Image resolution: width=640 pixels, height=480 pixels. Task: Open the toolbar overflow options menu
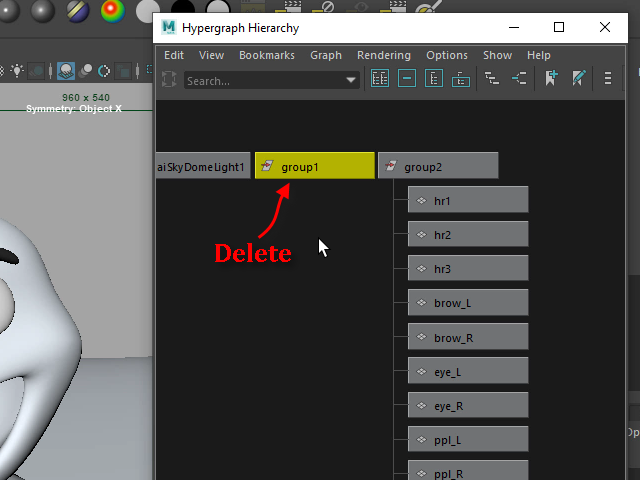click(607, 80)
